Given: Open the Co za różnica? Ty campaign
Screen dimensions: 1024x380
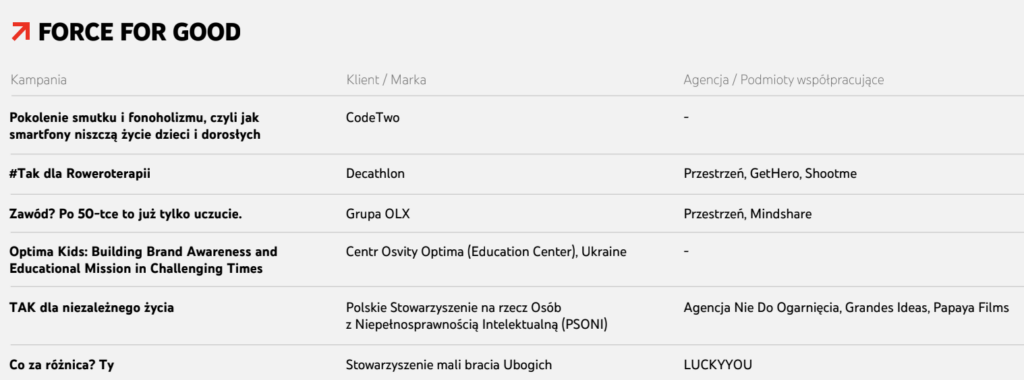Looking at the screenshot, I should (x=67, y=365).
